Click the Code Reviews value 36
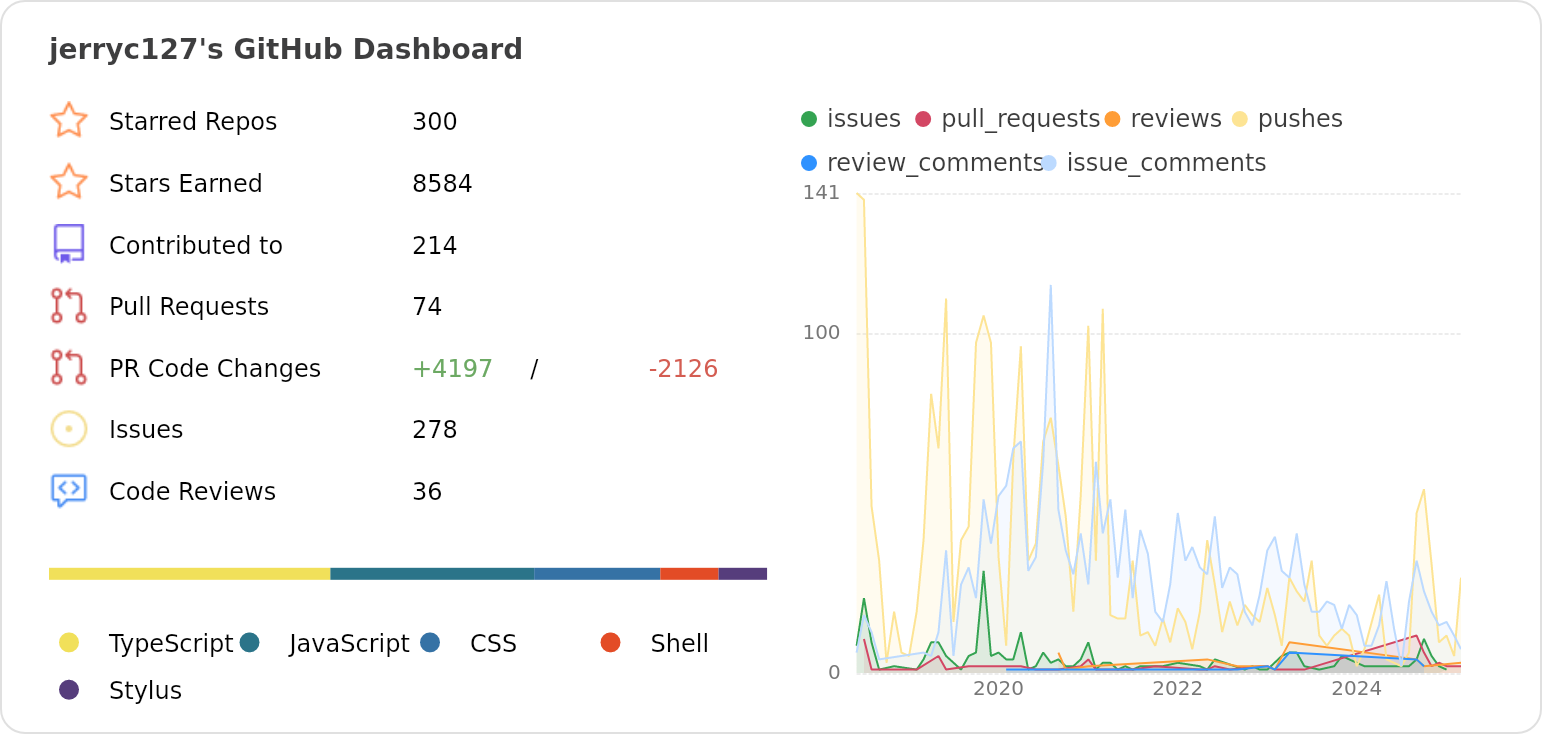 tap(427, 492)
